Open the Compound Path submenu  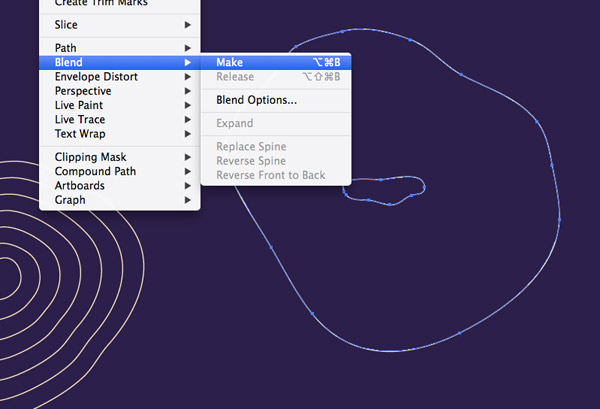click(95, 171)
